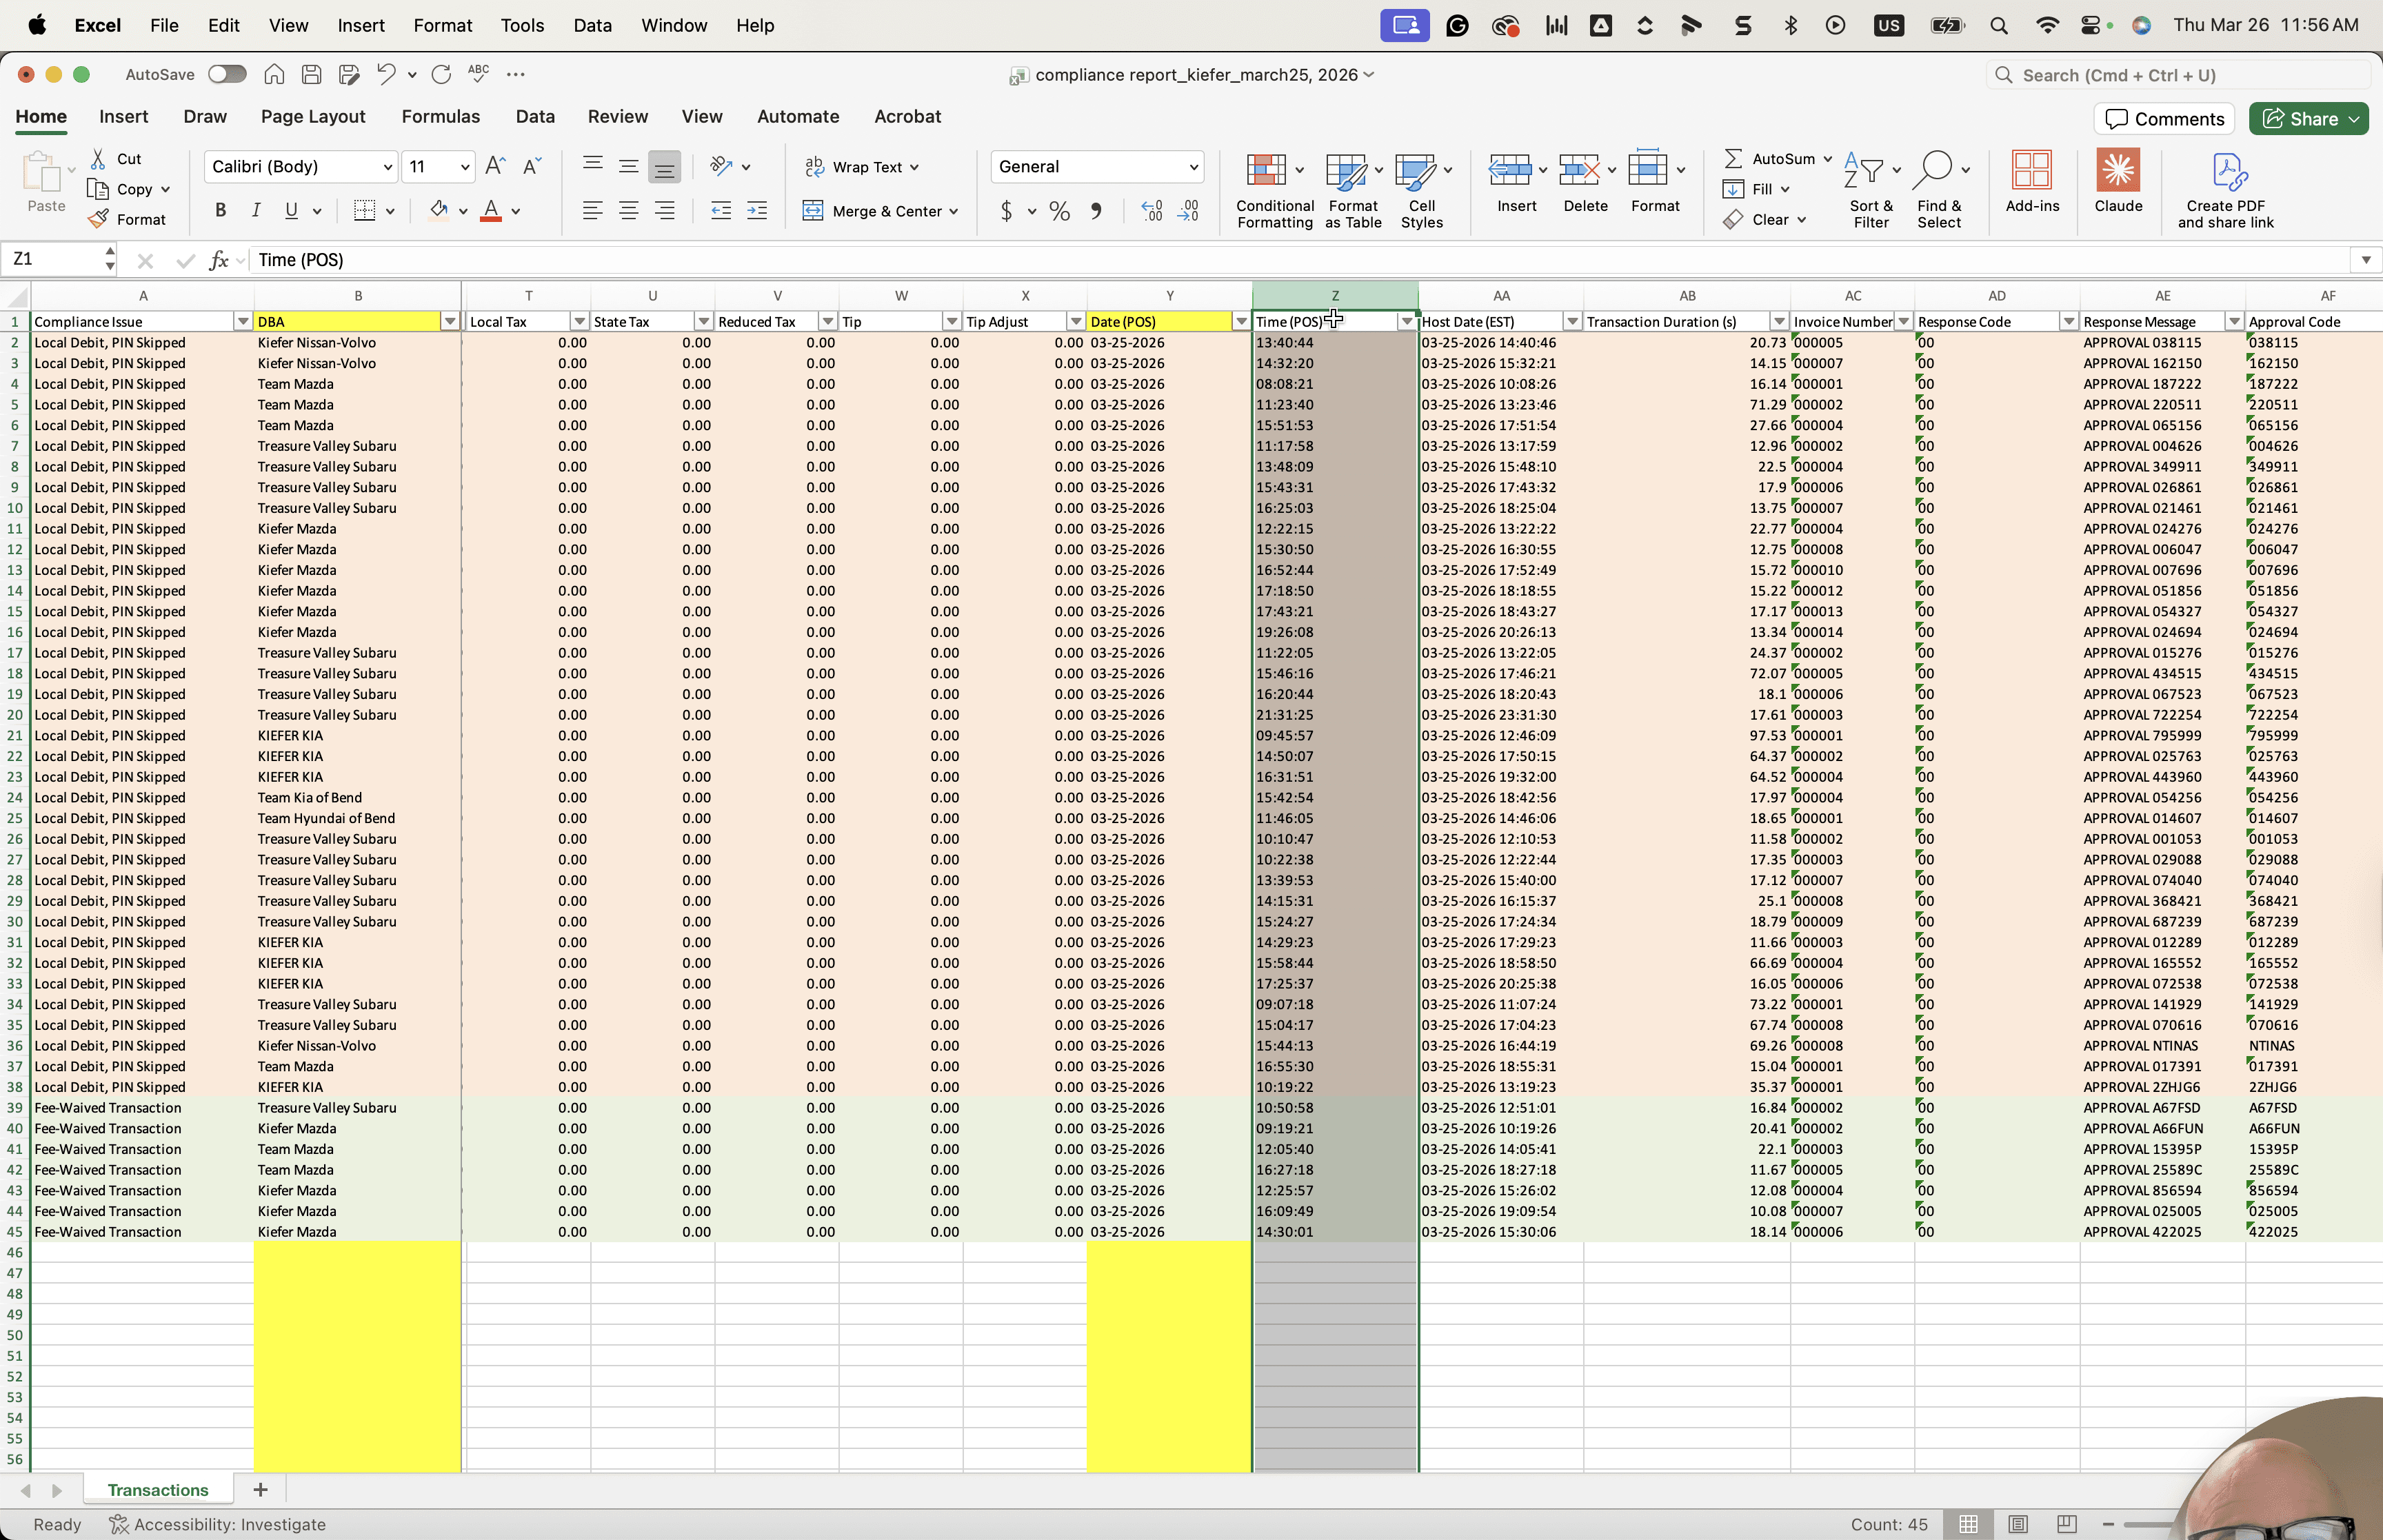
Task: Click the Name Box showing Z1
Action: (x=53, y=259)
